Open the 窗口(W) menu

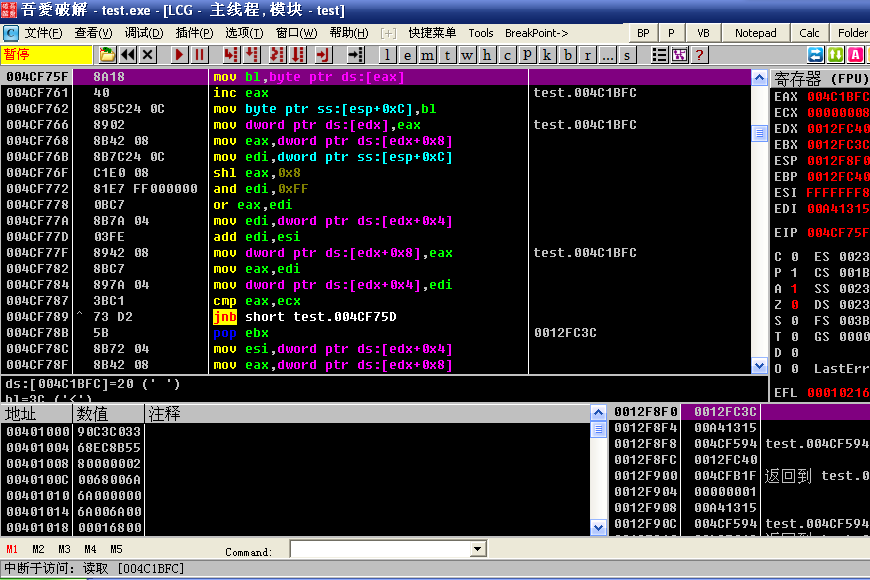tap(296, 33)
